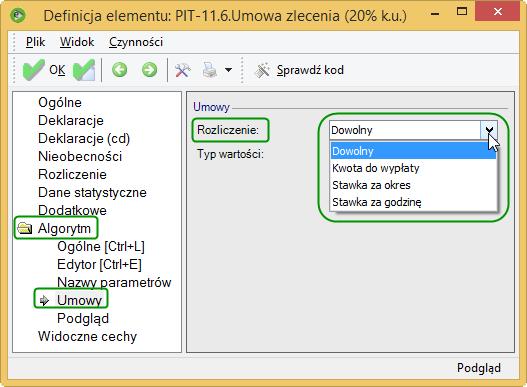Select Rozliczenie in the left tree
This screenshot has height=387, width=527.
[72, 175]
